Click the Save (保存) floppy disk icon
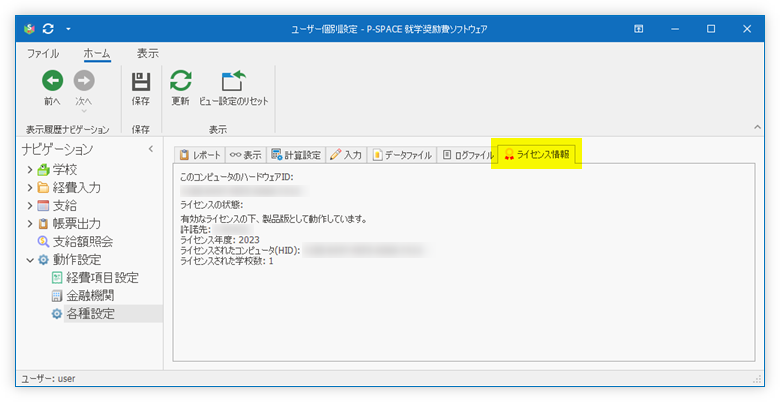Image resolution: width=780 pixels, height=402 pixels. click(141, 81)
